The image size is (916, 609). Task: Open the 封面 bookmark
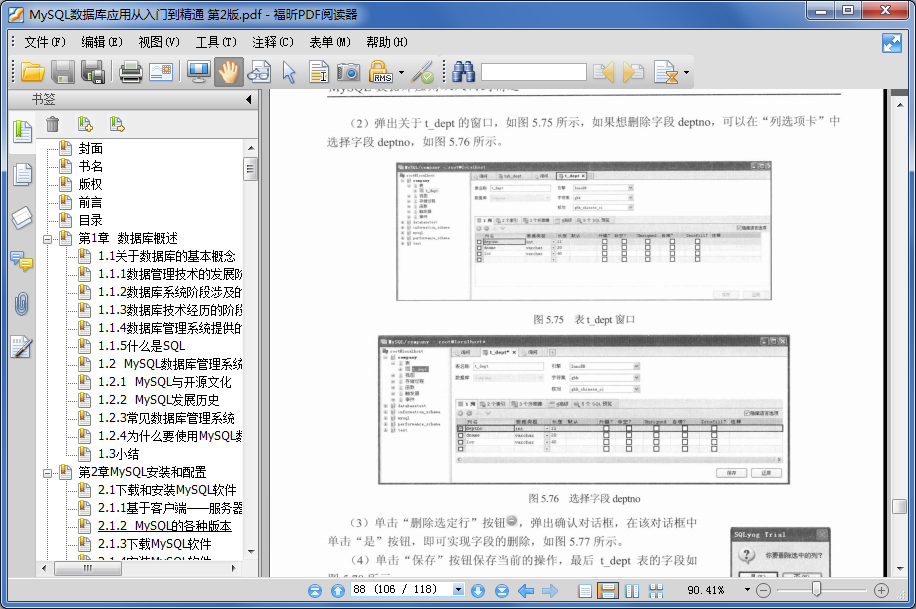pyautogui.click(x=91, y=148)
